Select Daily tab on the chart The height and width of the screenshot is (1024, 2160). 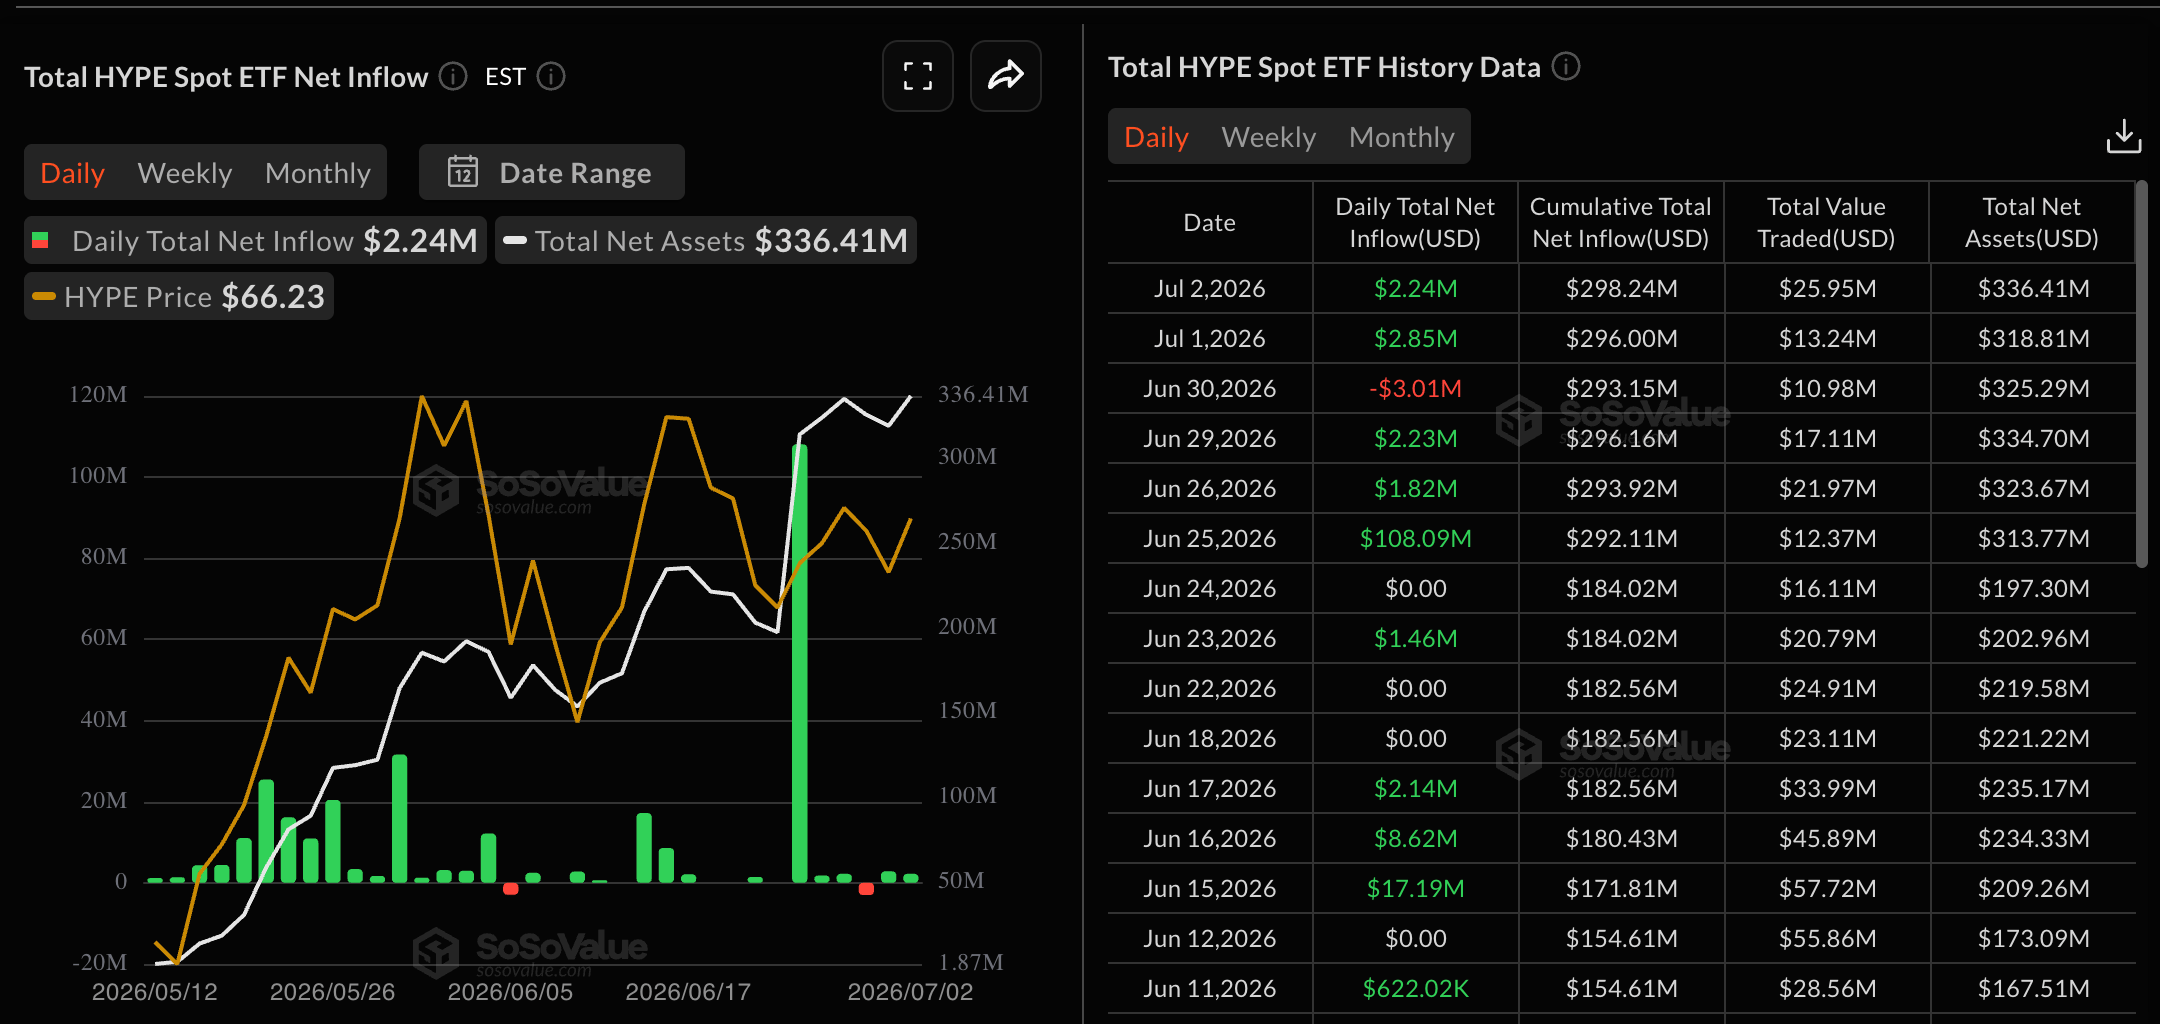(x=72, y=173)
